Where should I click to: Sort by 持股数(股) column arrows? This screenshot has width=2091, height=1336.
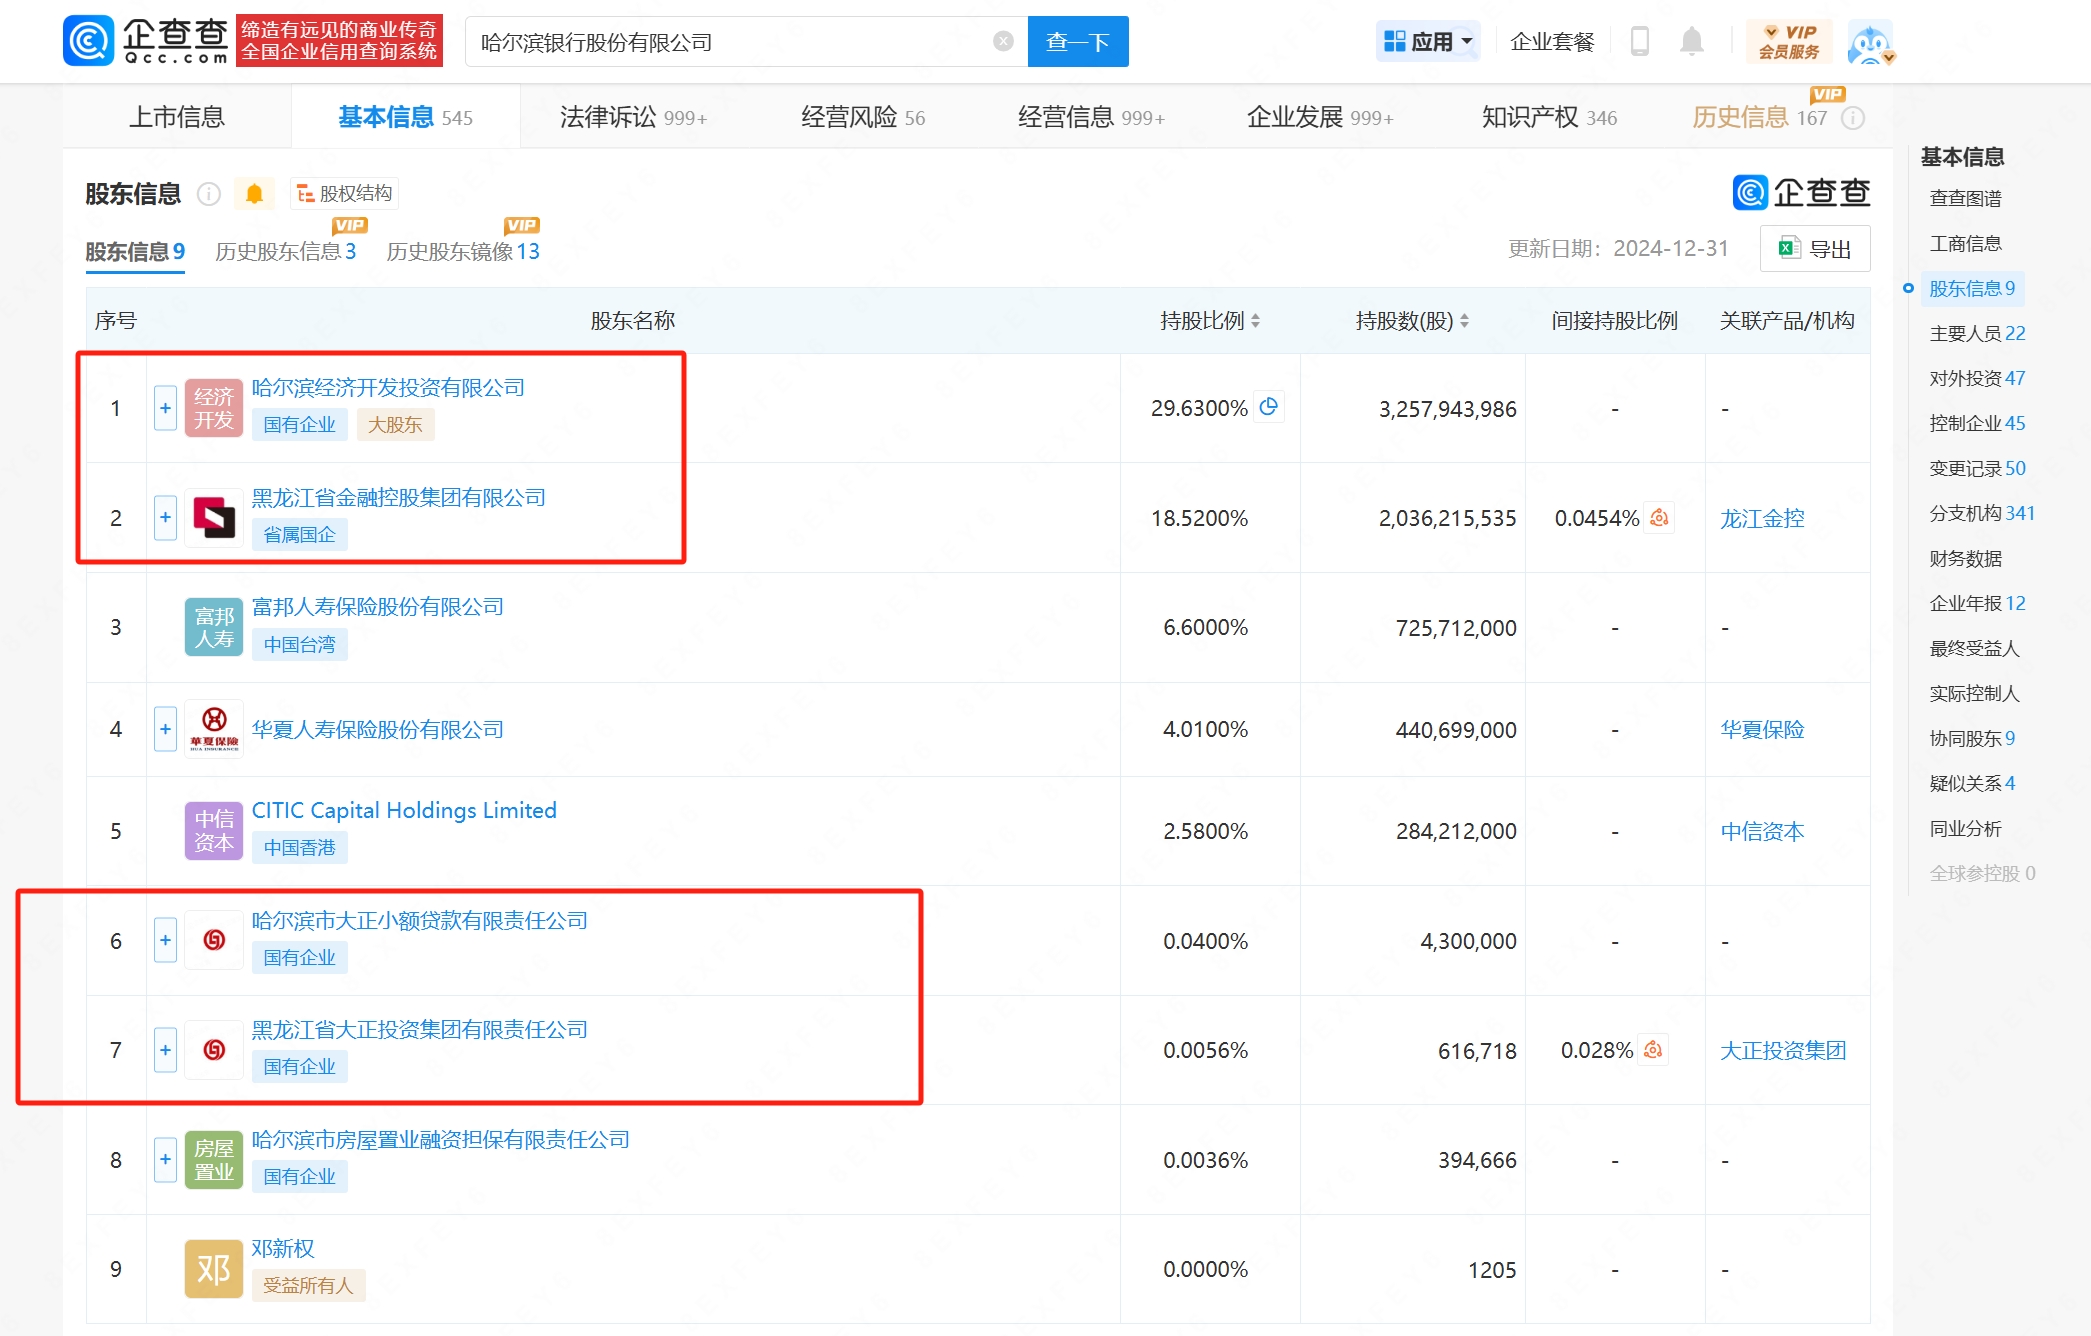point(1464,321)
